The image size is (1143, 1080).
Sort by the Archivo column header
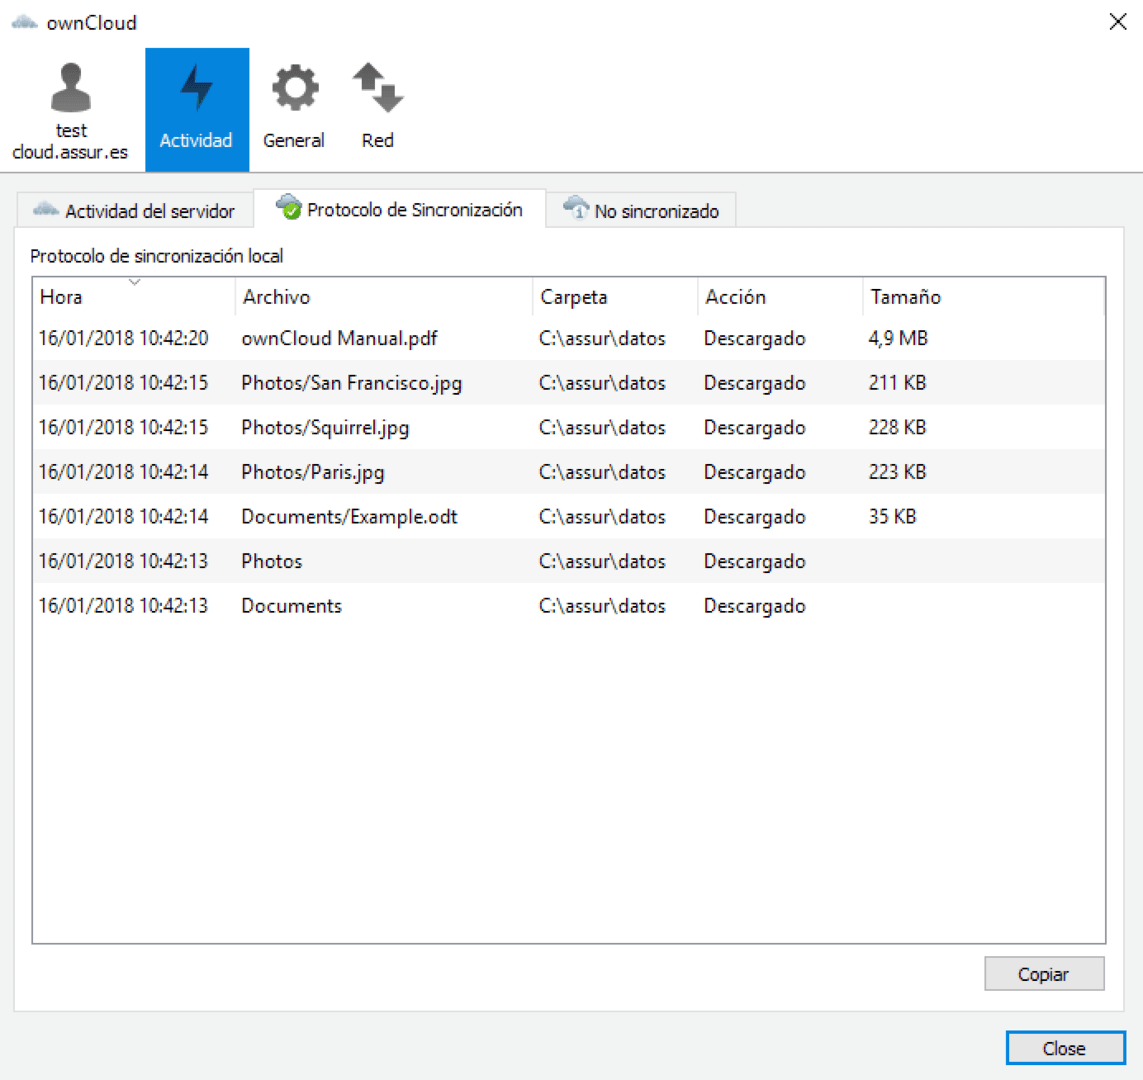click(276, 297)
